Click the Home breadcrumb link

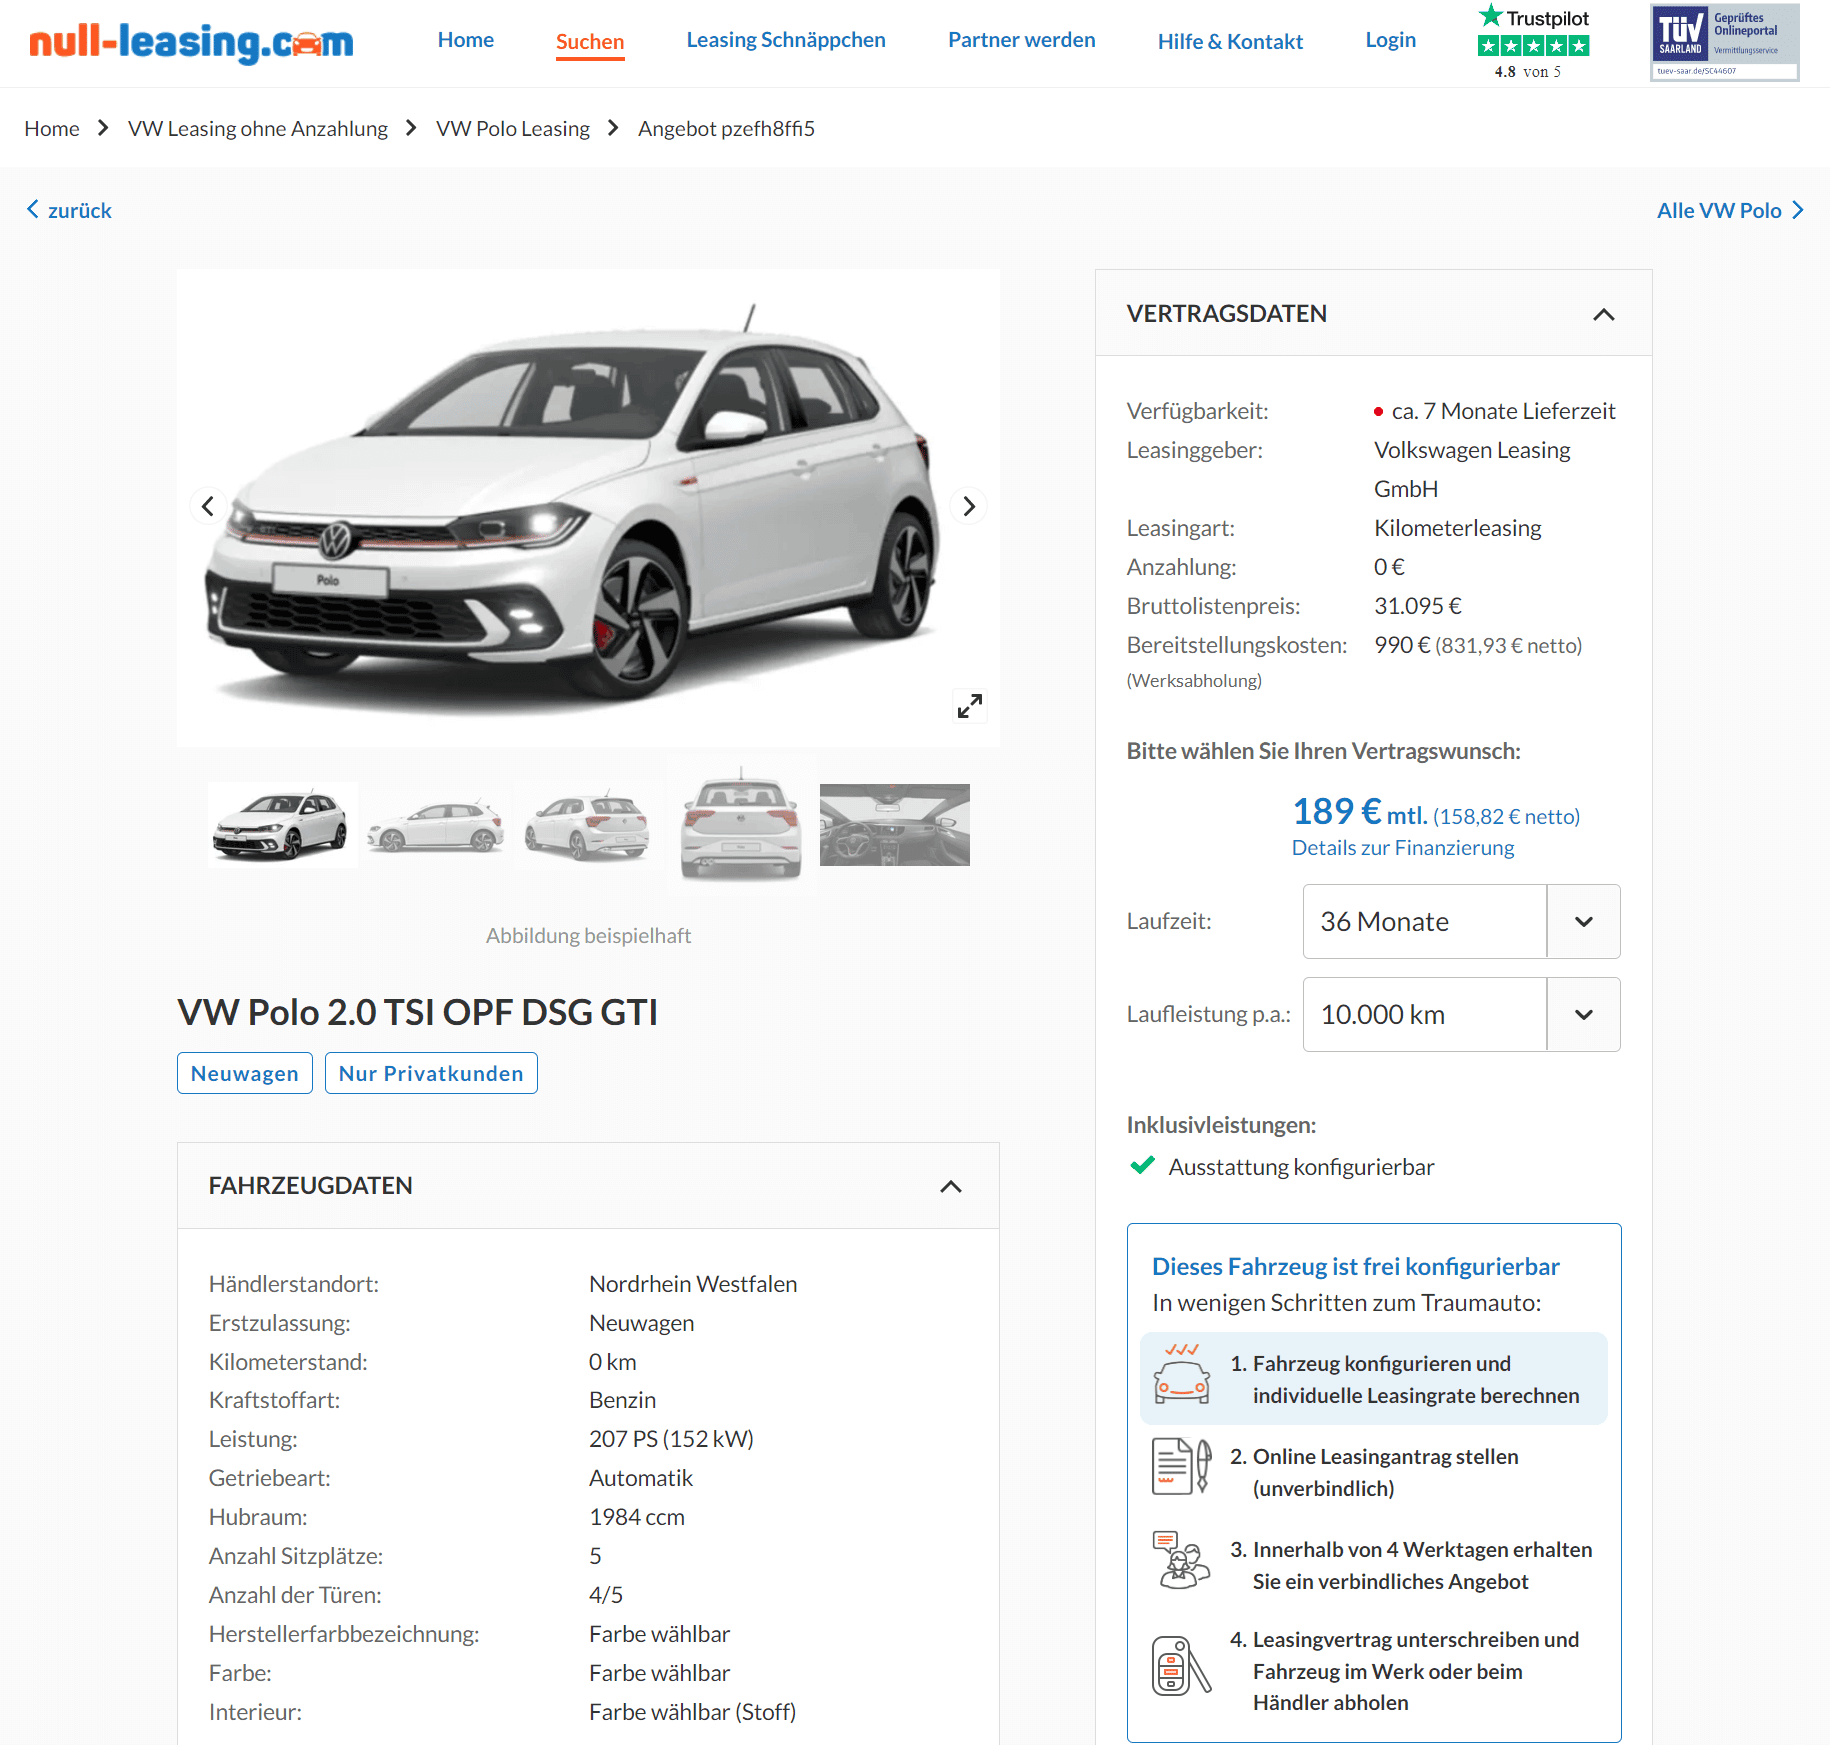coord(52,129)
